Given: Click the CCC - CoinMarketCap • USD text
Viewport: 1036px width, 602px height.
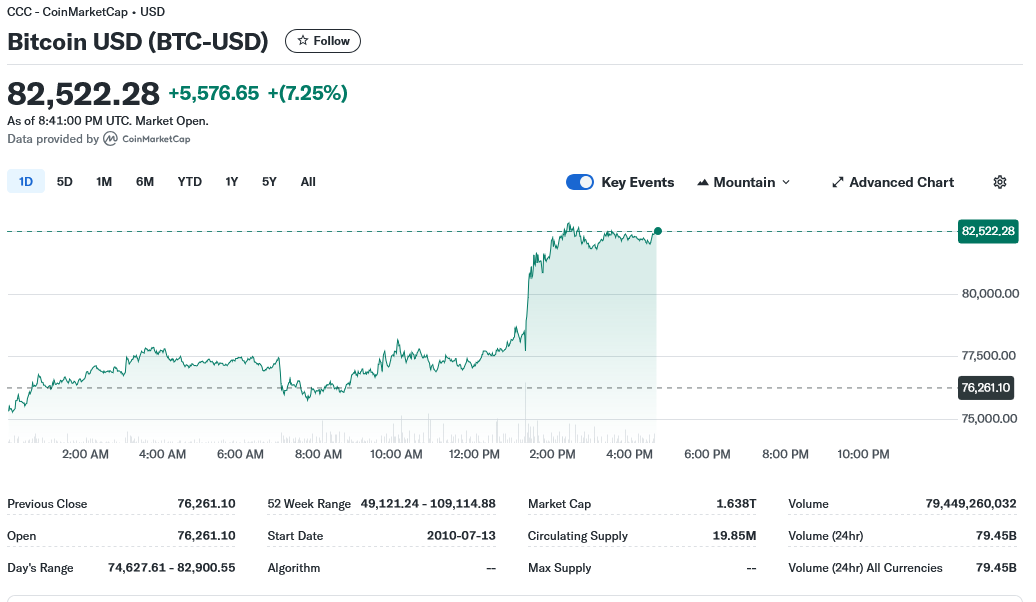Looking at the screenshot, I should click(x=86, y=12).
